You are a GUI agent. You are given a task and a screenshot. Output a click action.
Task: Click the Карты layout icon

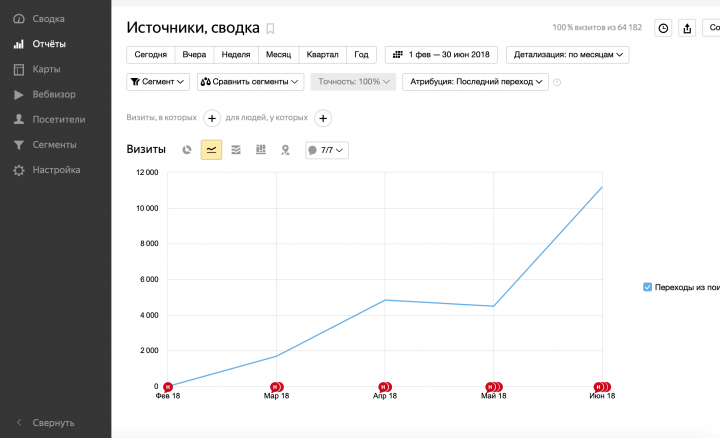19,69
